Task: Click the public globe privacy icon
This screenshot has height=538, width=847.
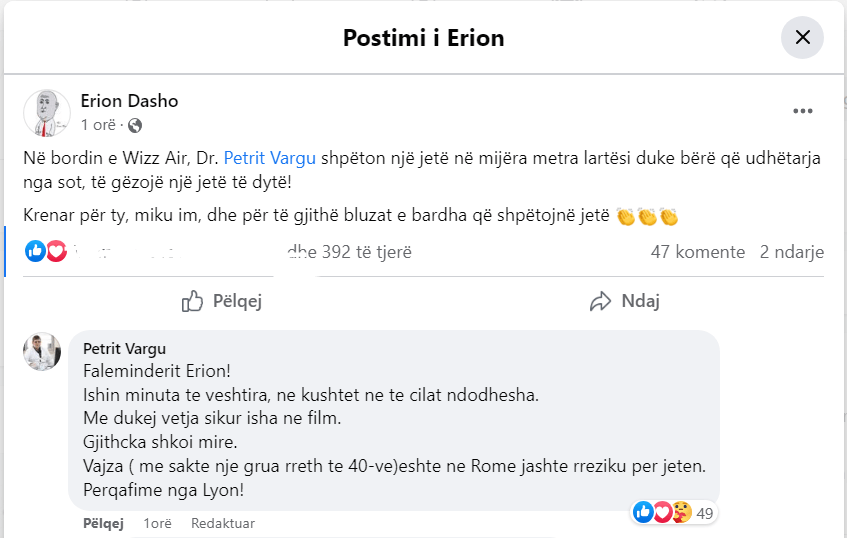Action: pos(135,125)
